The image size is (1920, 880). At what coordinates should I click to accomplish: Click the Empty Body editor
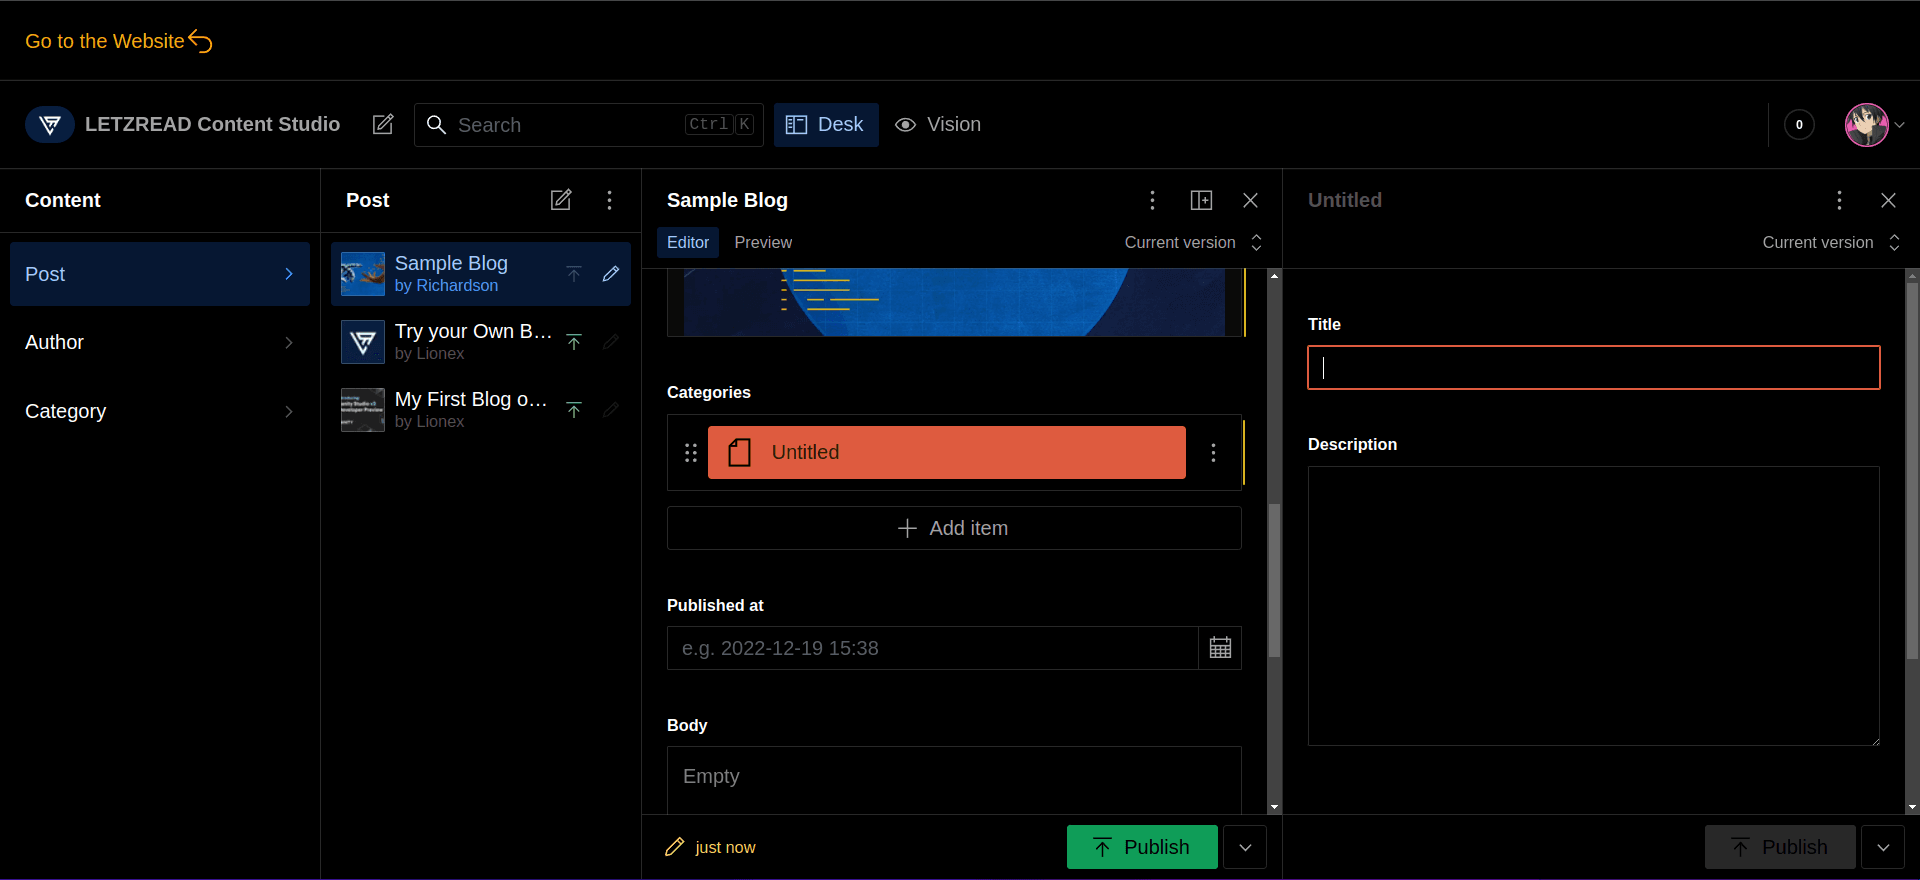coord(954,780)
